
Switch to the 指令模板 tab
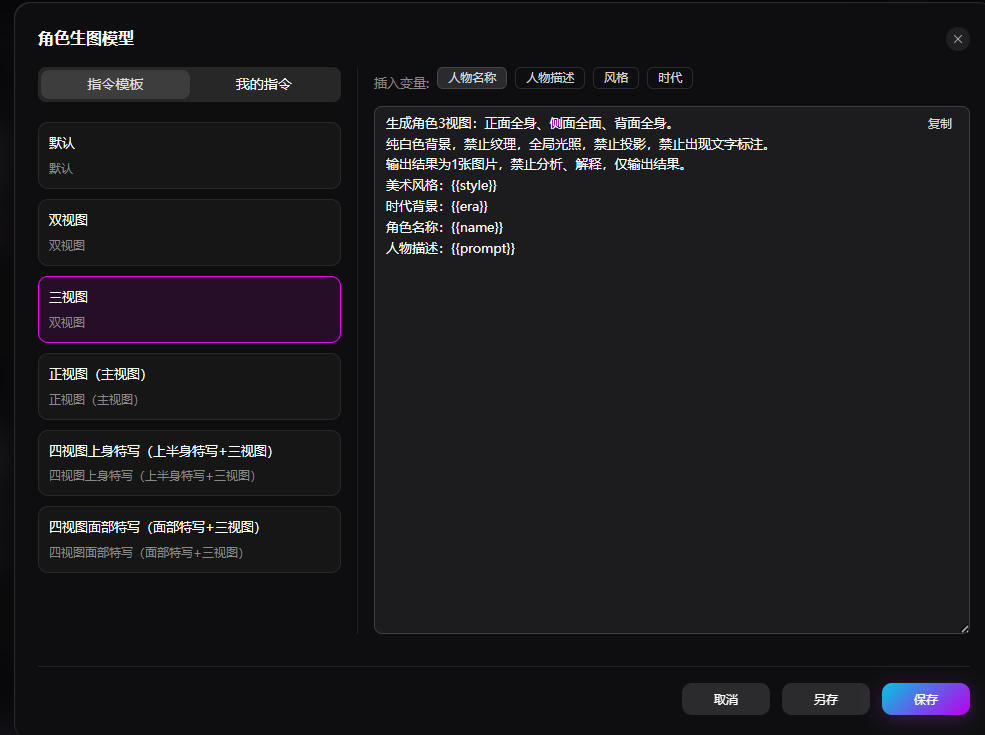click(x=115, y=84)
